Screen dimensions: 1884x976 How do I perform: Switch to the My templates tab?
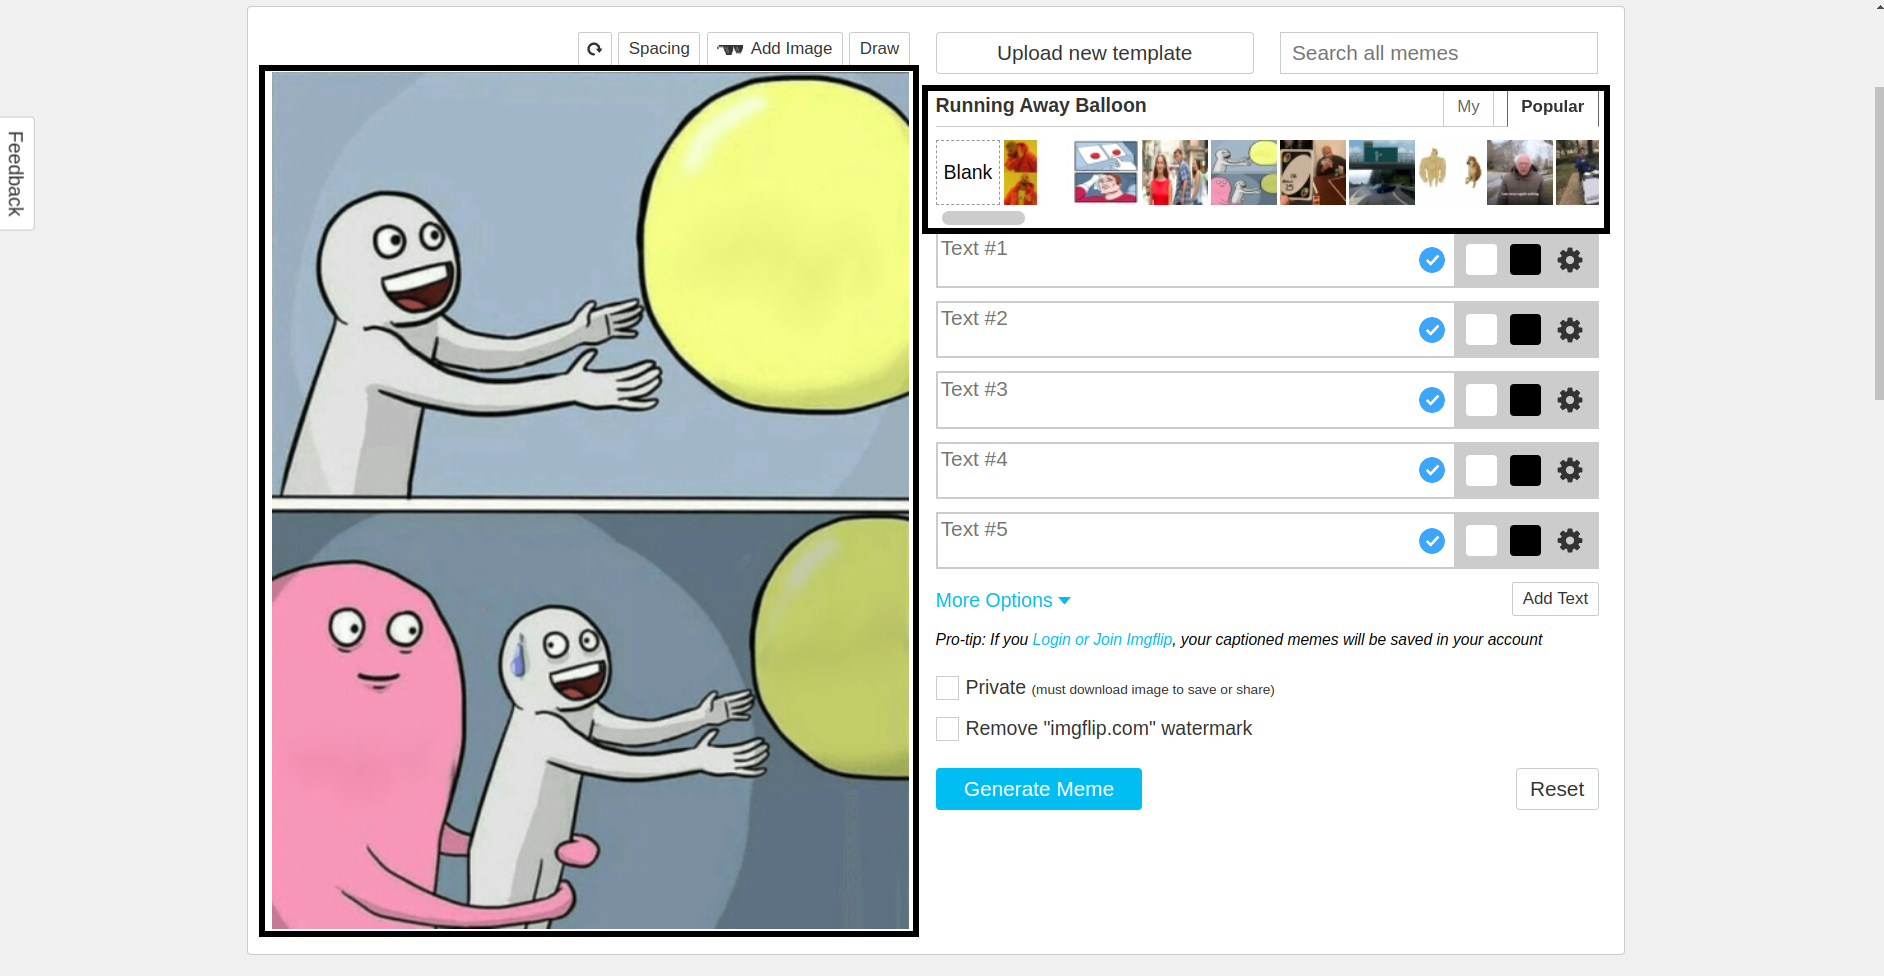coord(1467,107)
